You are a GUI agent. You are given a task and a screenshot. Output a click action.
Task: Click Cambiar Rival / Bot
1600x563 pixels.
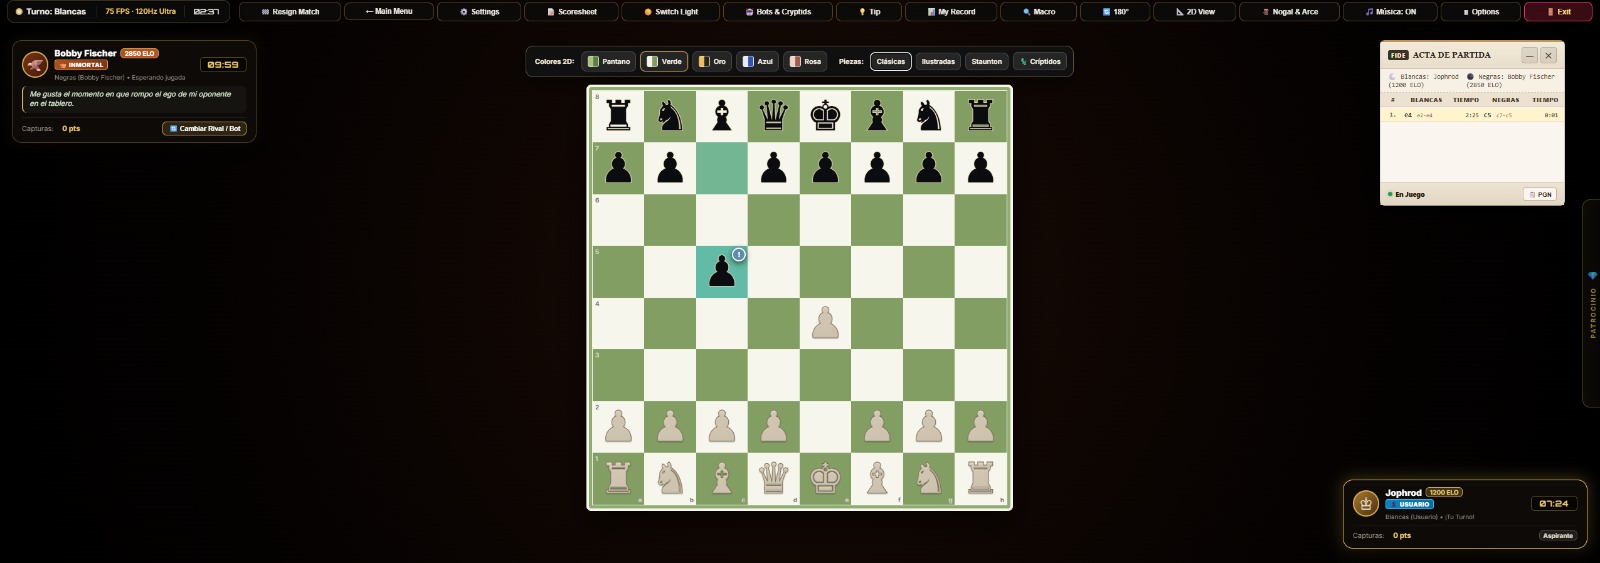pos(204,128)
